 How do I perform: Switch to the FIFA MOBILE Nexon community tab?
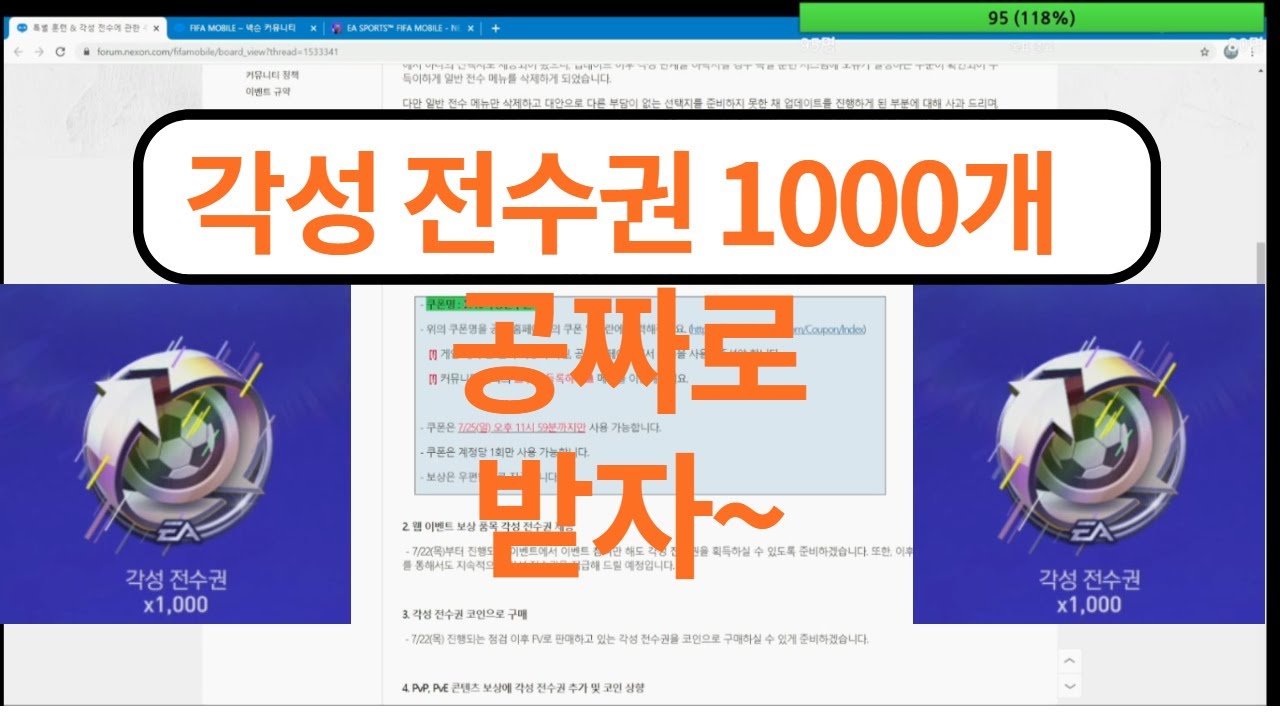(x=245, y=28)
